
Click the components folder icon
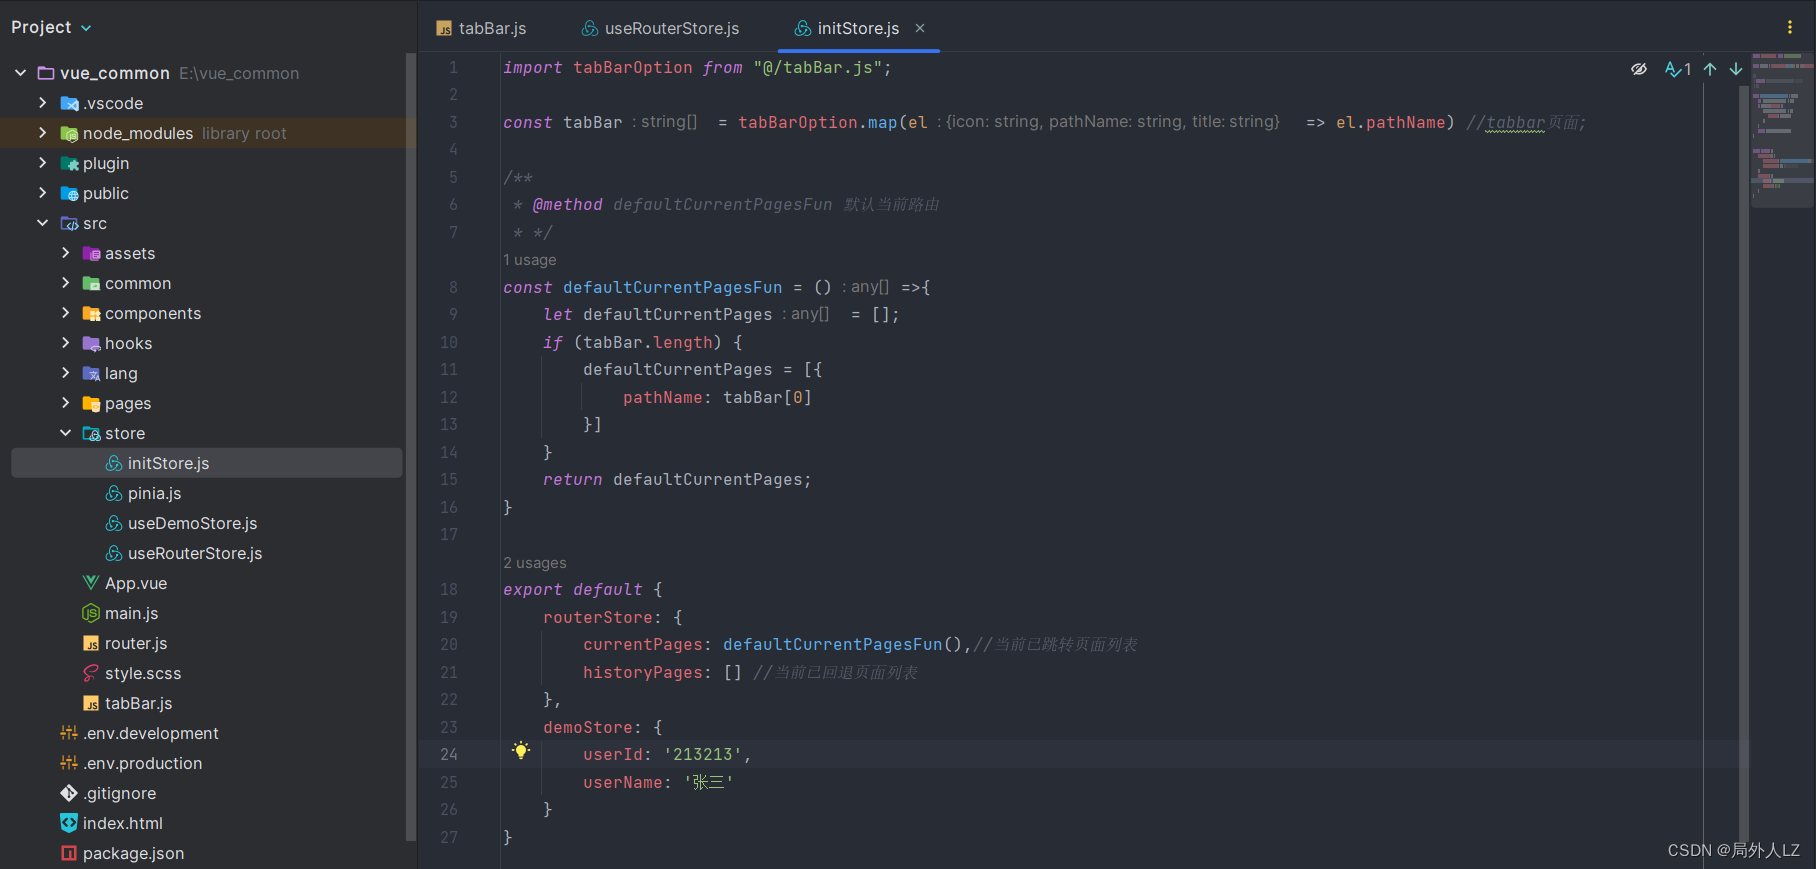pos(91,313)
